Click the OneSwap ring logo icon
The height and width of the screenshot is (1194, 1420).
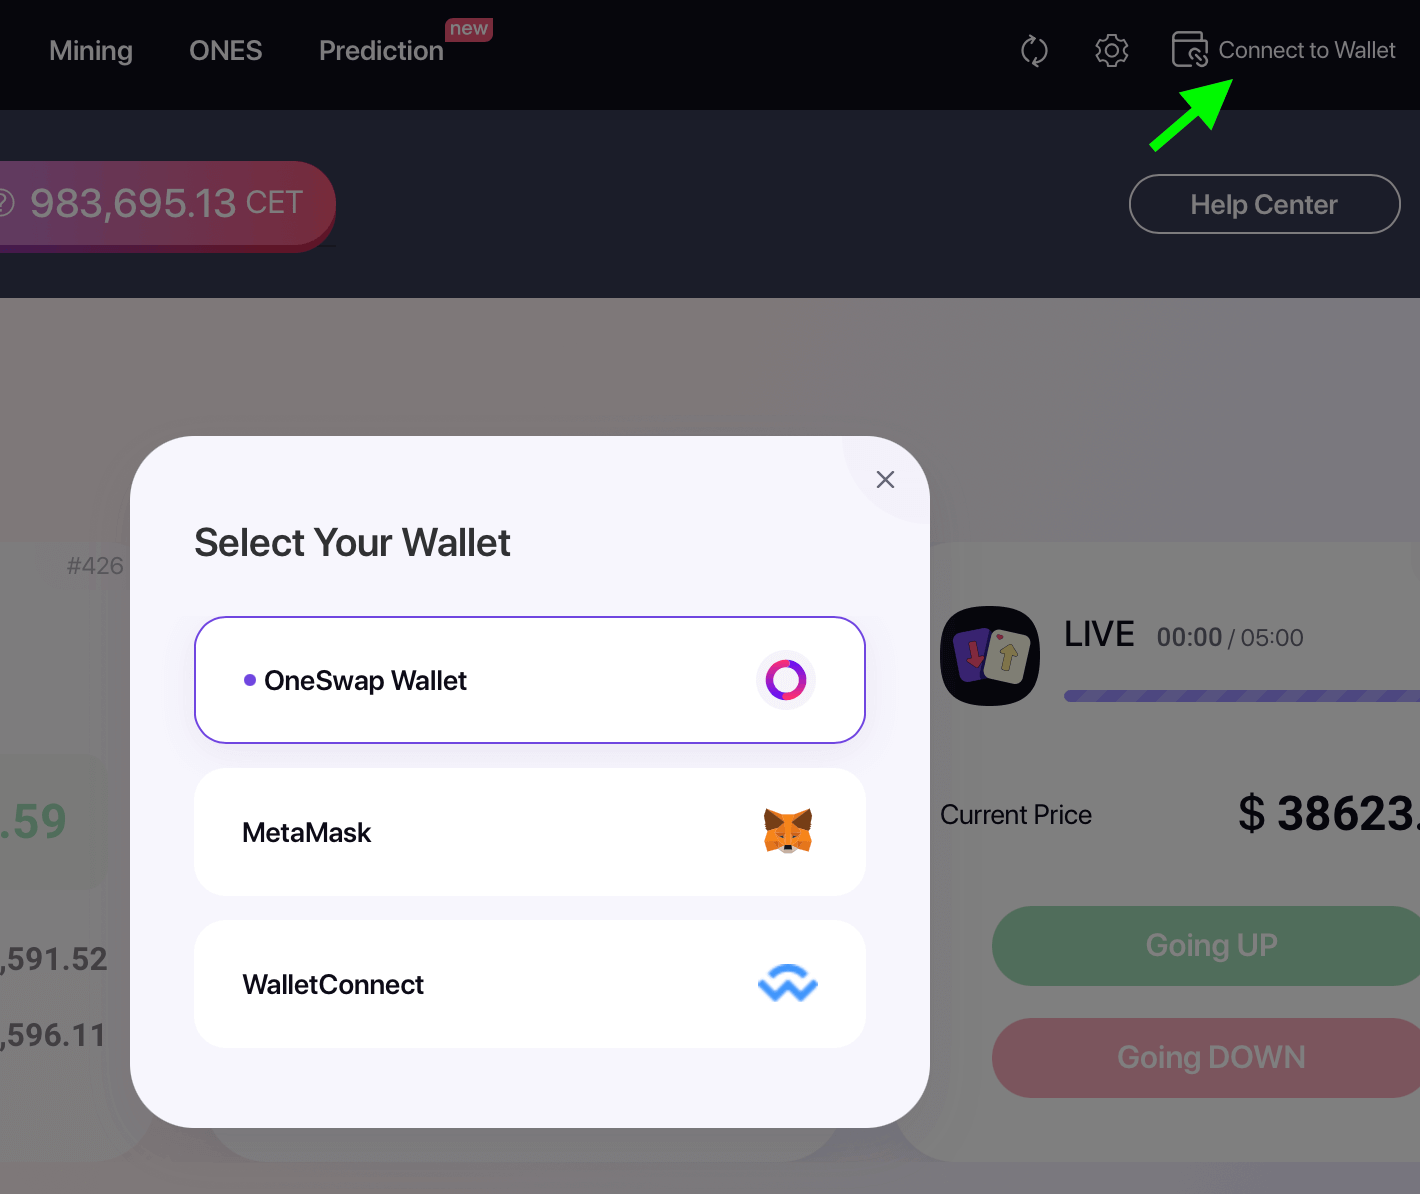tap(786, 680)
